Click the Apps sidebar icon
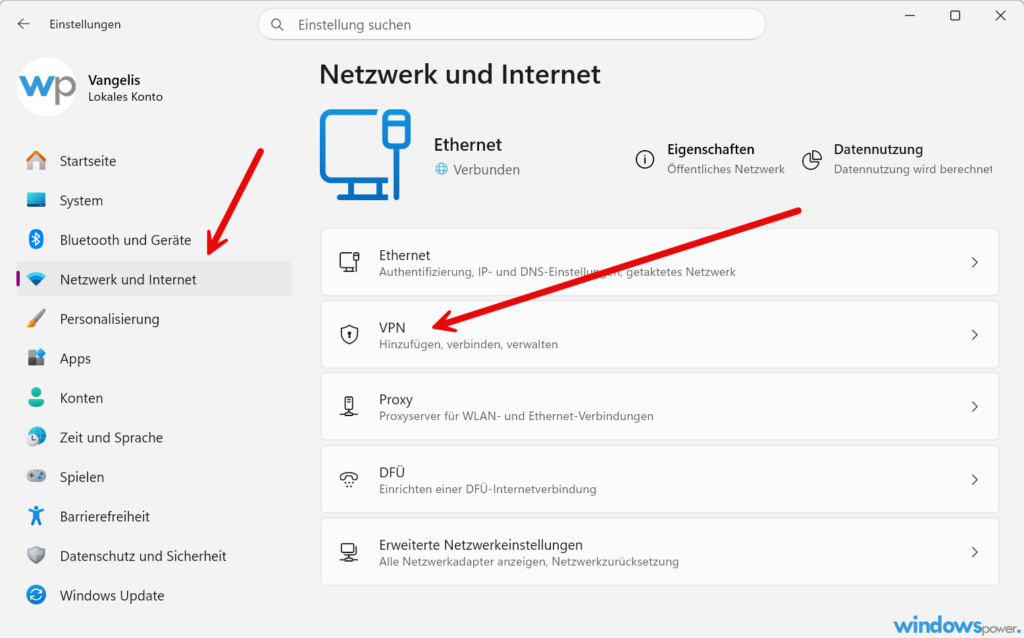The height and width of the screenshot is (638, 1024). [36, 358]
